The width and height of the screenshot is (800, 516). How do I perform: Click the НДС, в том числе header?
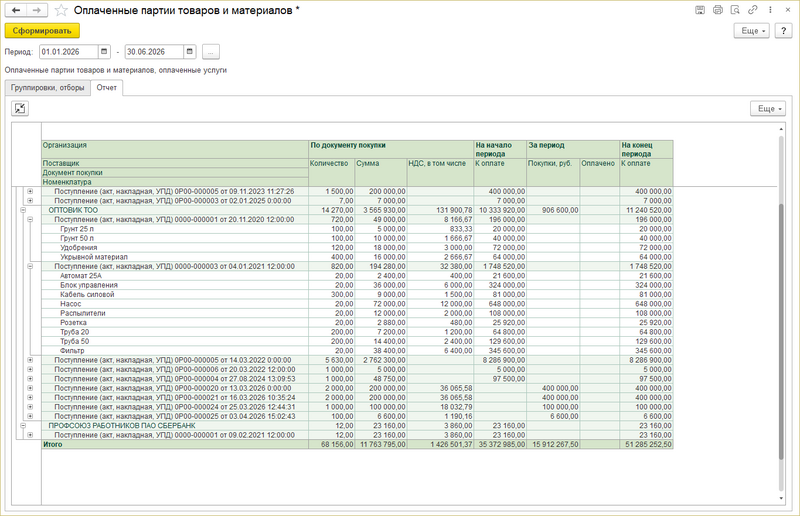440,173
